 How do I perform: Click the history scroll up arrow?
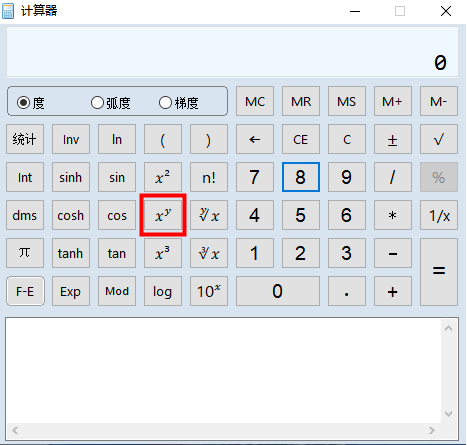click(449, 328)
